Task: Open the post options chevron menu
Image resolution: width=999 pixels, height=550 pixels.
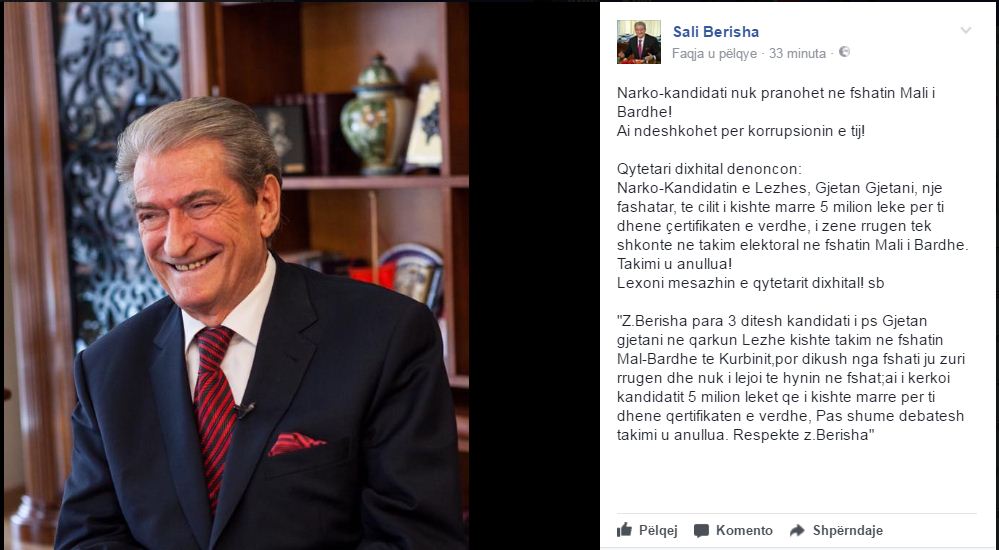Action: pyautogui.click(x=966, y=30)
